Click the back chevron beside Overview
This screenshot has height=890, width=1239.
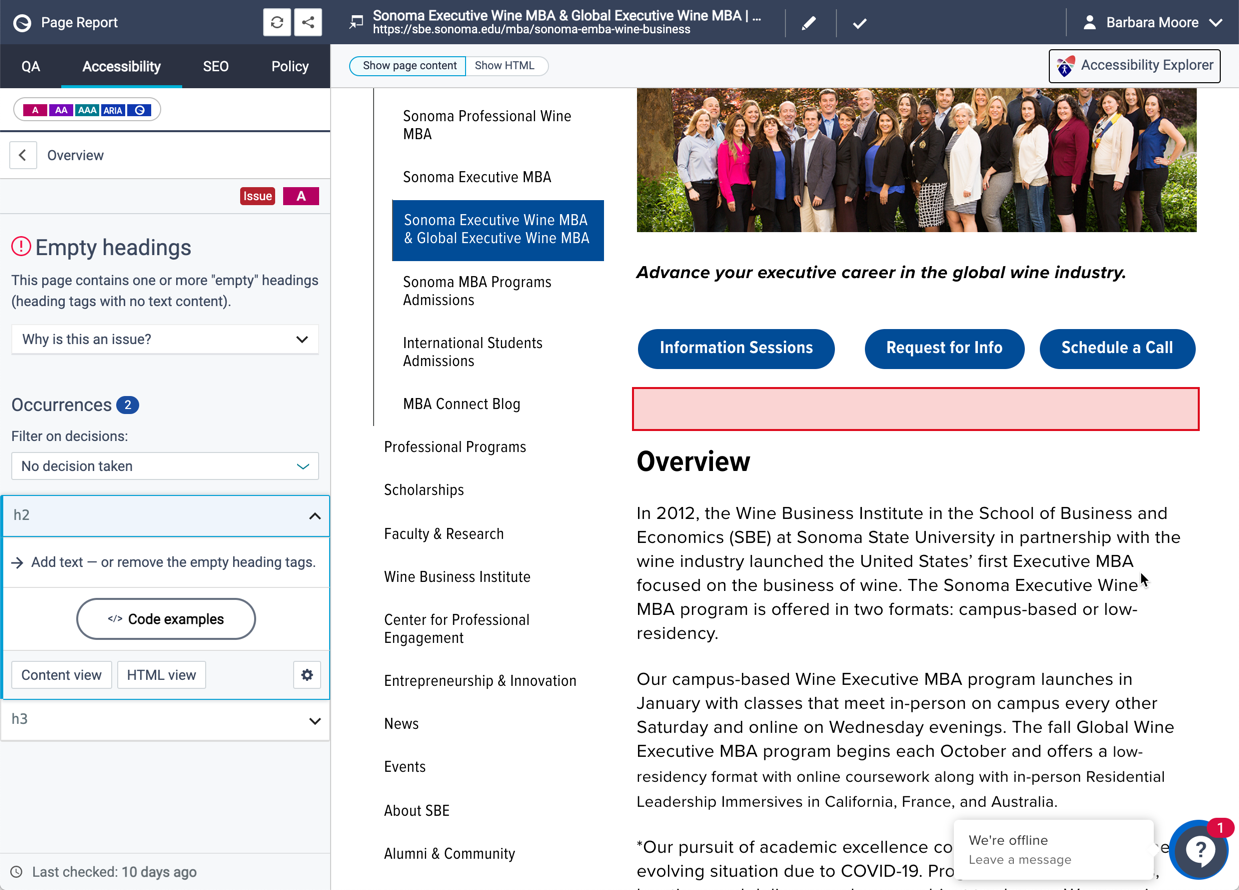point(22,155)
